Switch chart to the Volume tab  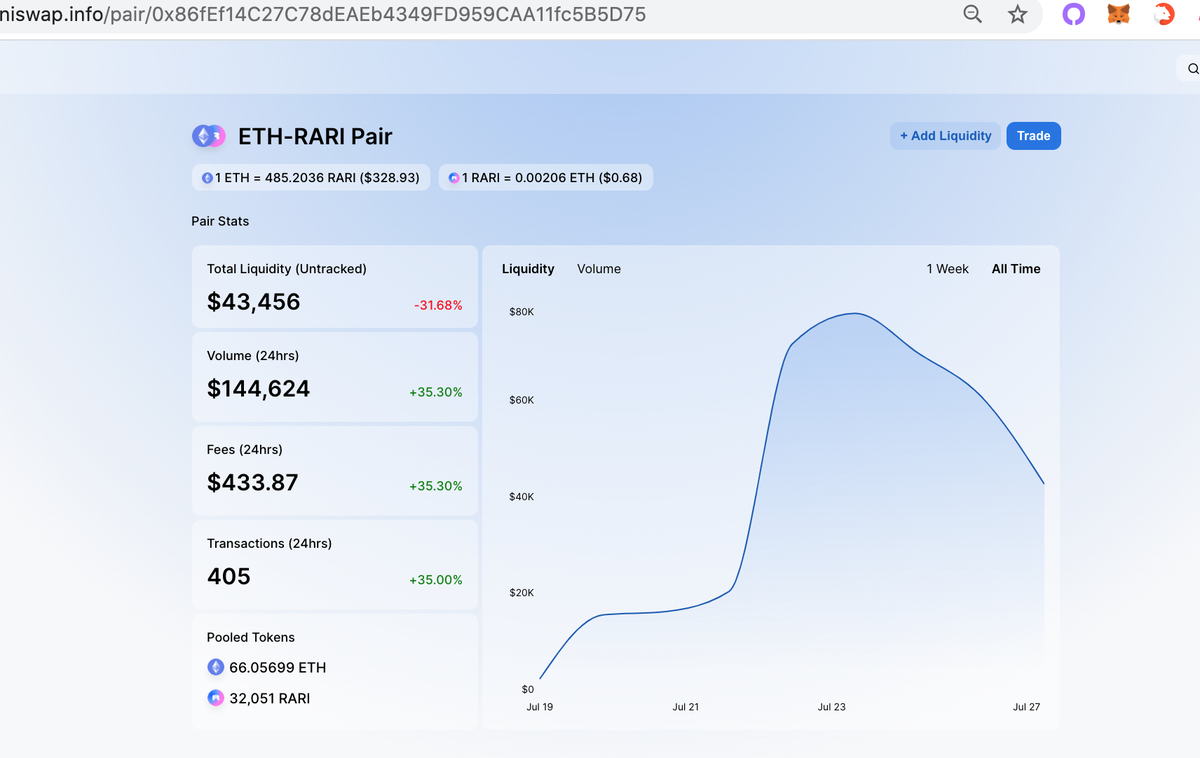(599, 269)
